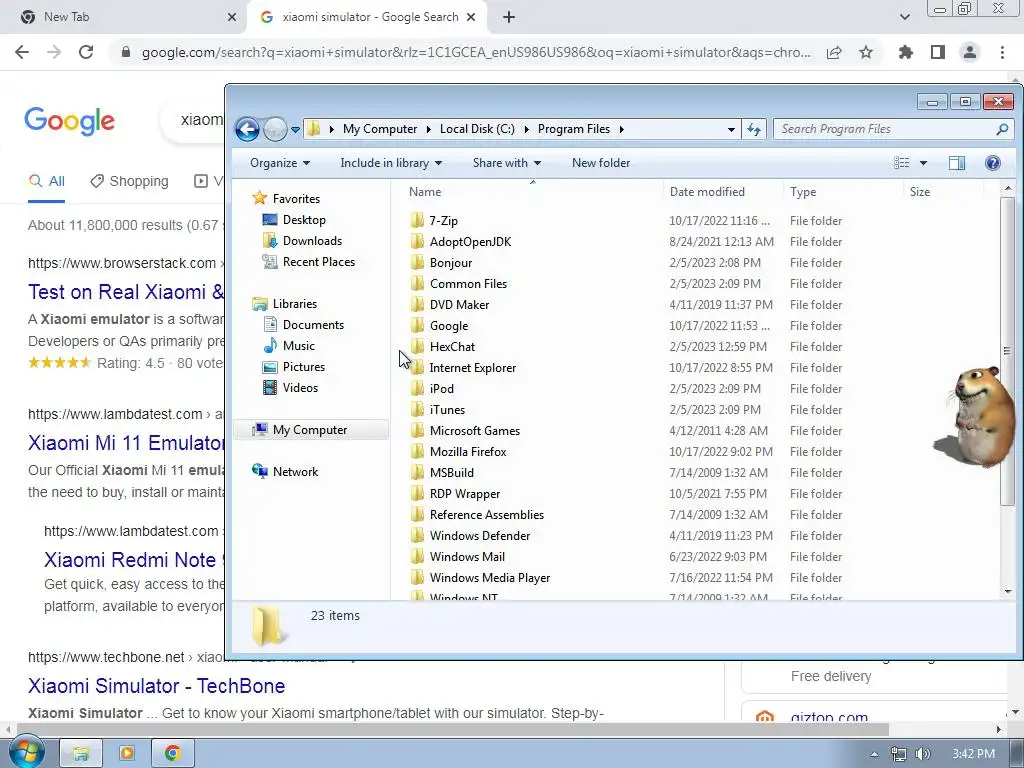Click the Explorer forward navigation arrow
Image resolution: width=1024 pixels, height=768 pixels.
(275, 129)
